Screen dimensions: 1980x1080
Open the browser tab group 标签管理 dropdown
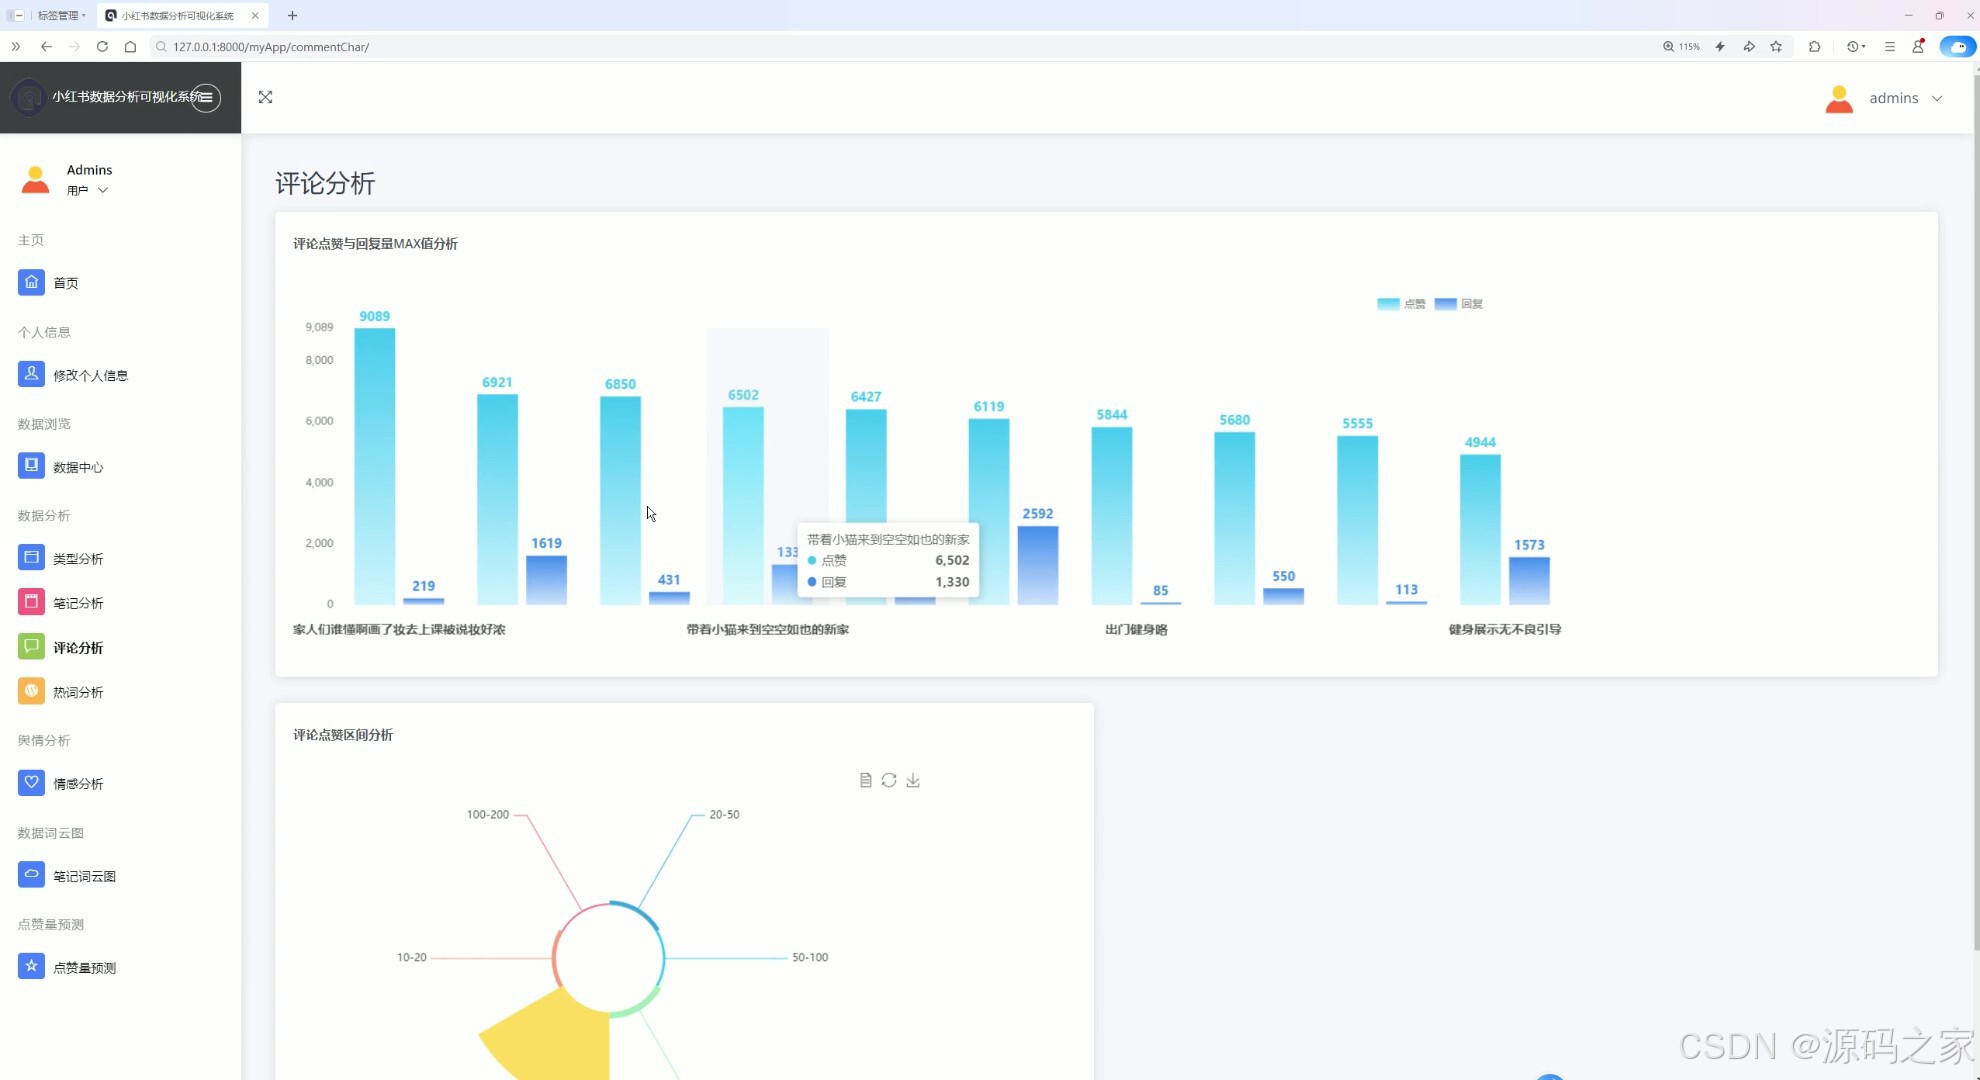pyautogui.click(x=62, y=15)
